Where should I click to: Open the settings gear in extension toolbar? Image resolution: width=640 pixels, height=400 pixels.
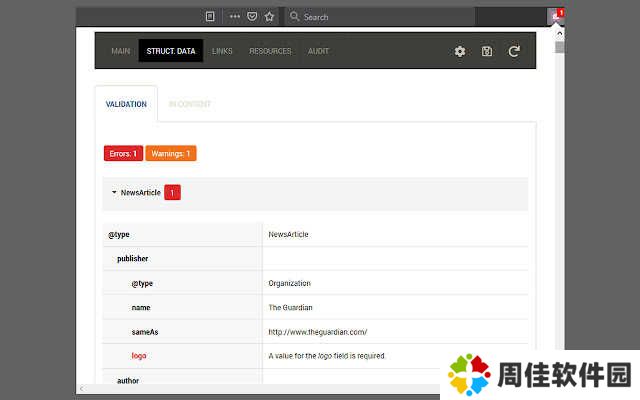tap(460, 51)
